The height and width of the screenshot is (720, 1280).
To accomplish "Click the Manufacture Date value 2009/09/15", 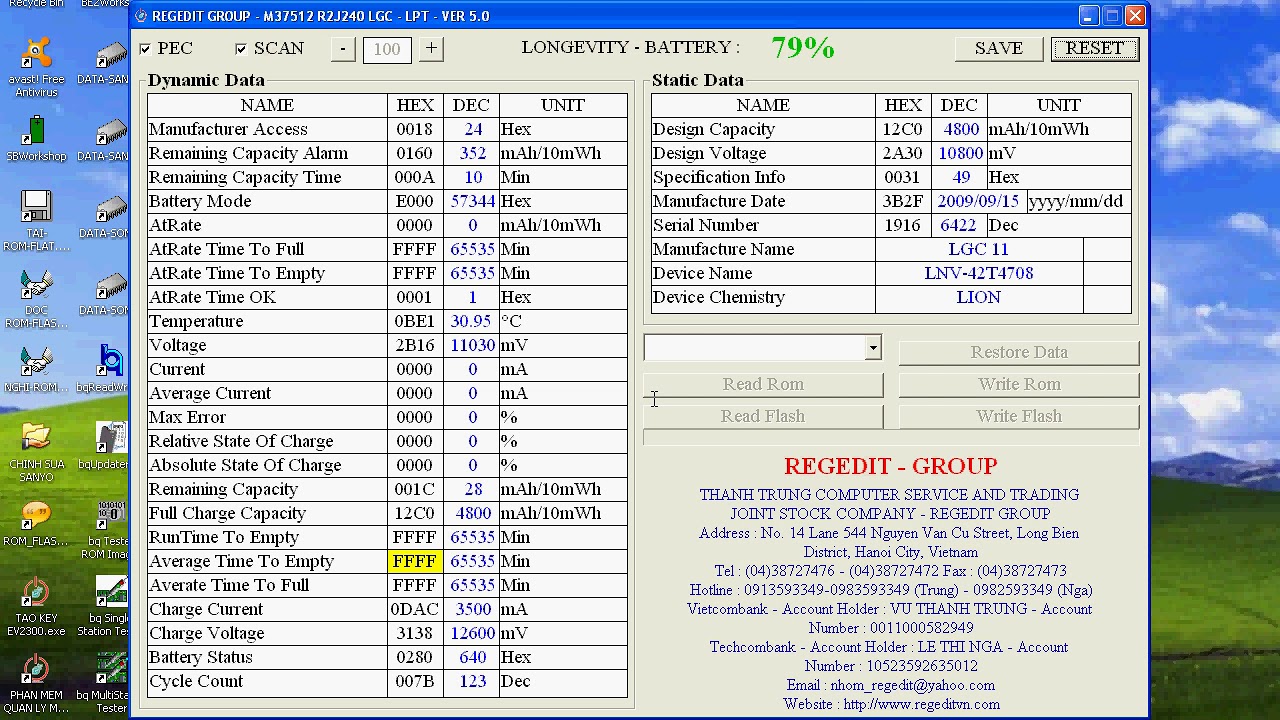I will [978, 201].
